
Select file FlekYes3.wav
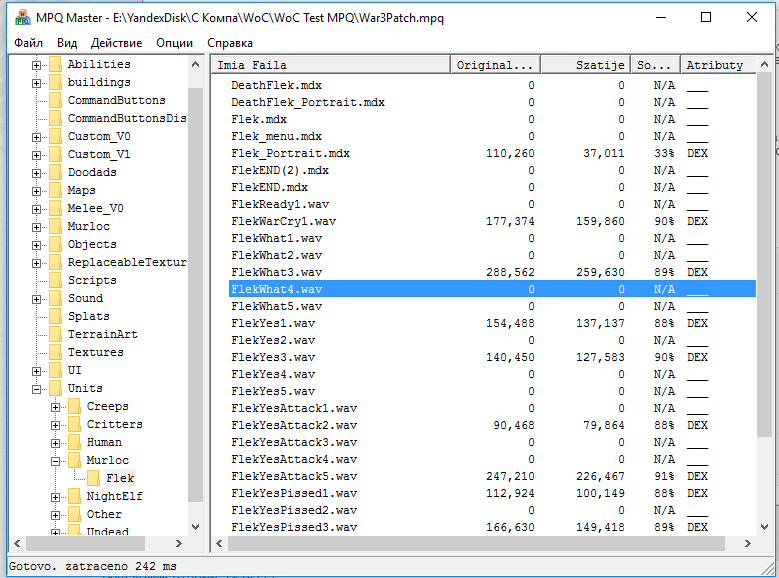(273, 357)
